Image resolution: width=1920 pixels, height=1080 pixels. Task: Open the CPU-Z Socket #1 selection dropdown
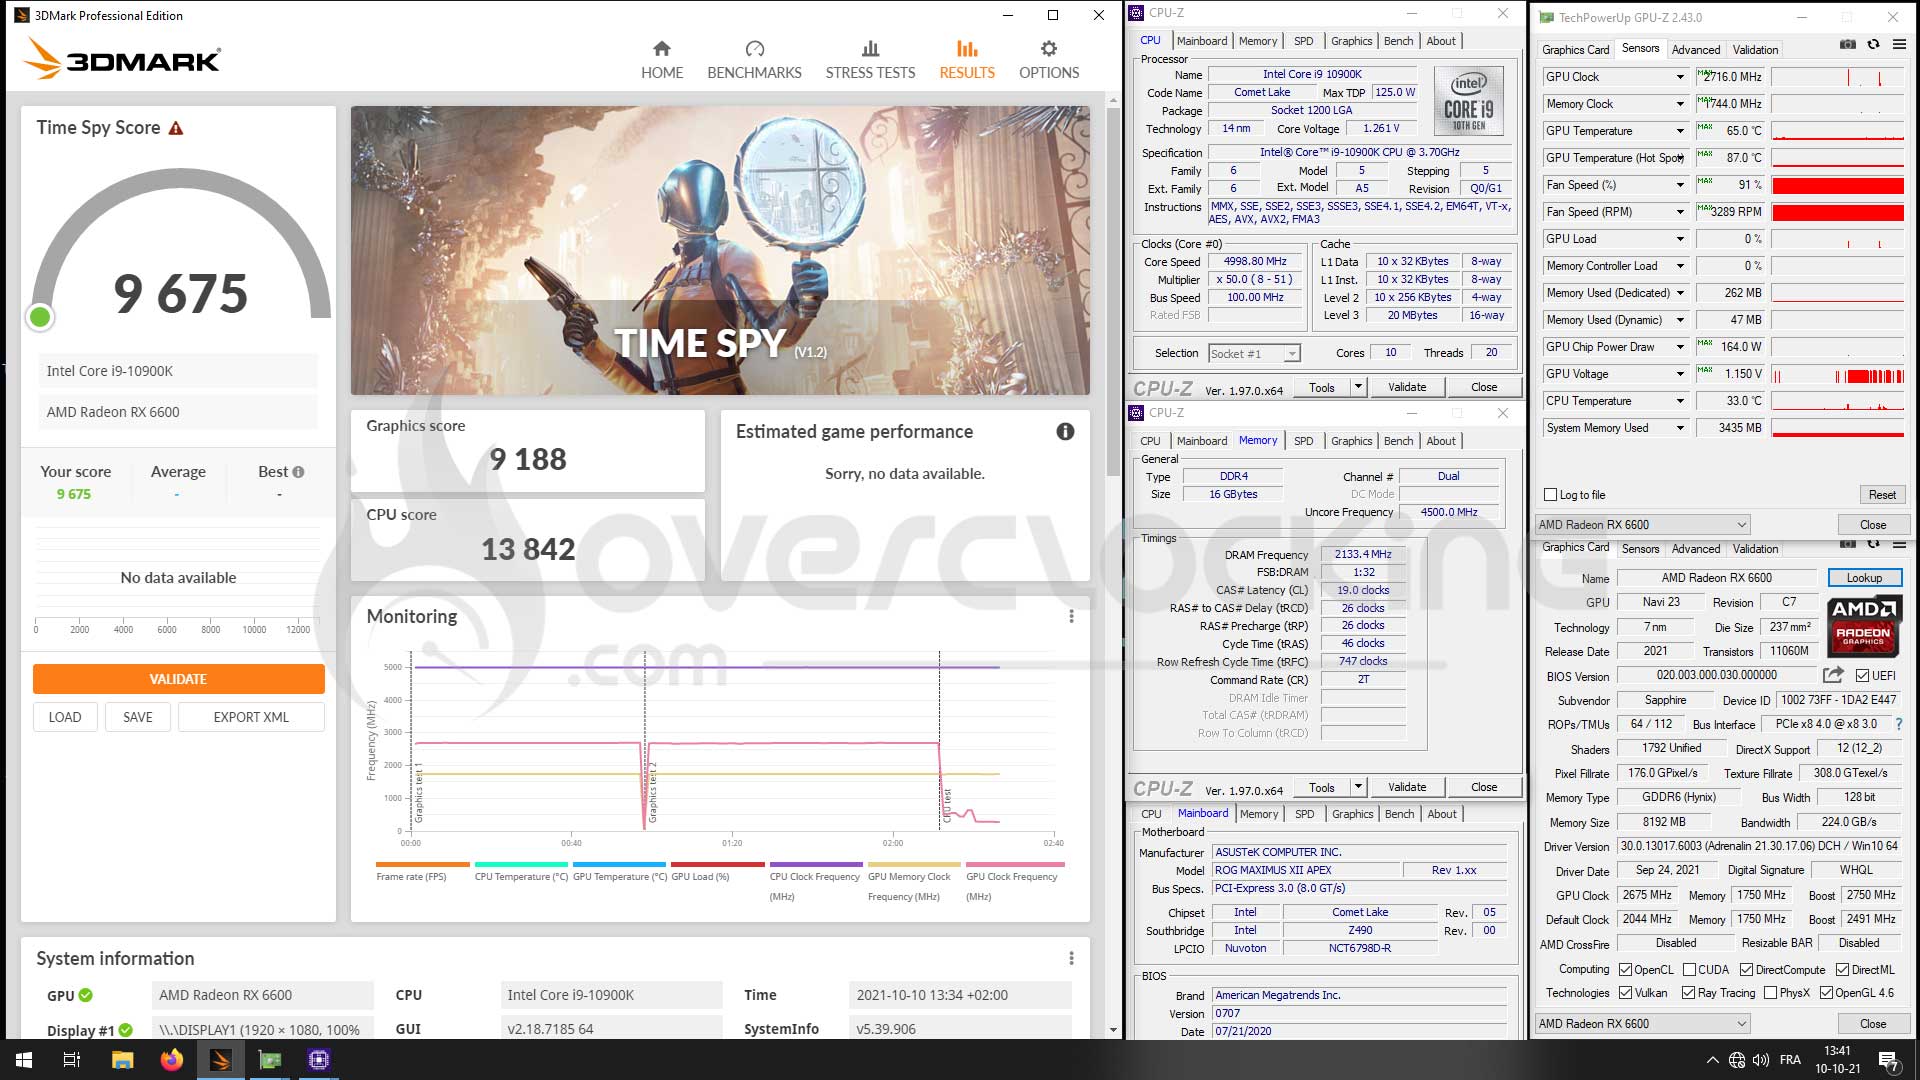(x=1254, y=353)
